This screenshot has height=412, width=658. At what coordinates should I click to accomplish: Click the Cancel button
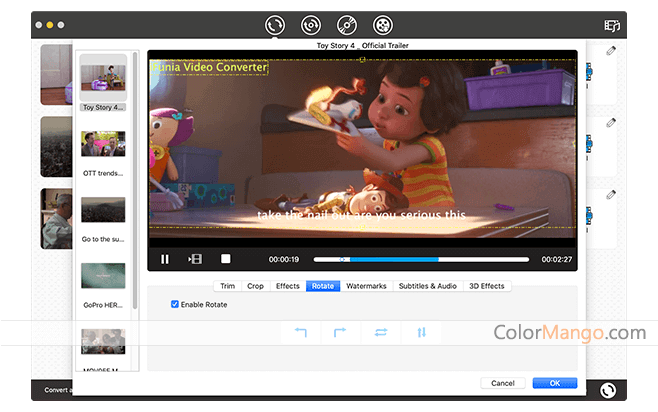tap(503, 383)
